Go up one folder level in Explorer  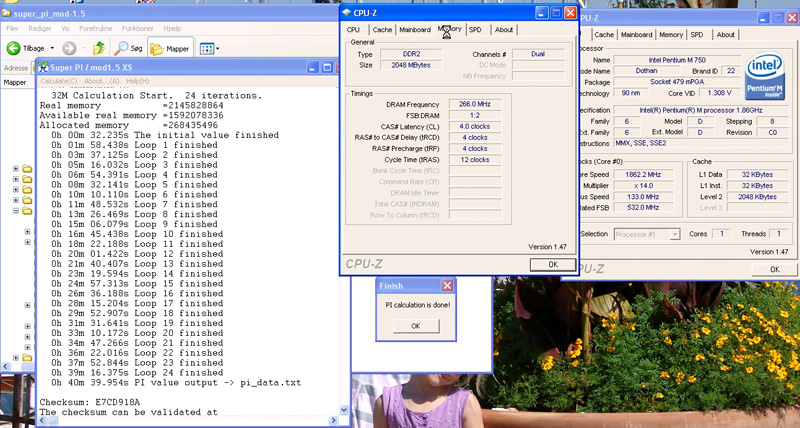[x=99, y=48]
